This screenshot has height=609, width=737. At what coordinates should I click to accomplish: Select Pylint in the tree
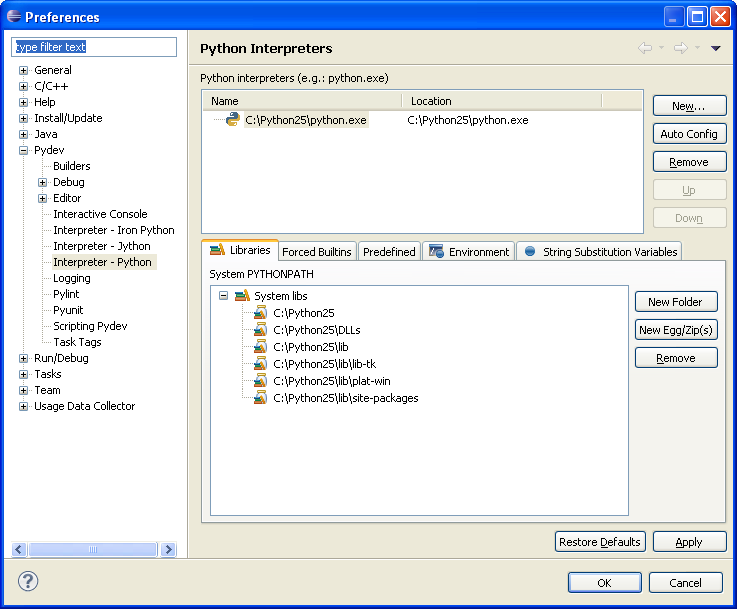point(66,294)
